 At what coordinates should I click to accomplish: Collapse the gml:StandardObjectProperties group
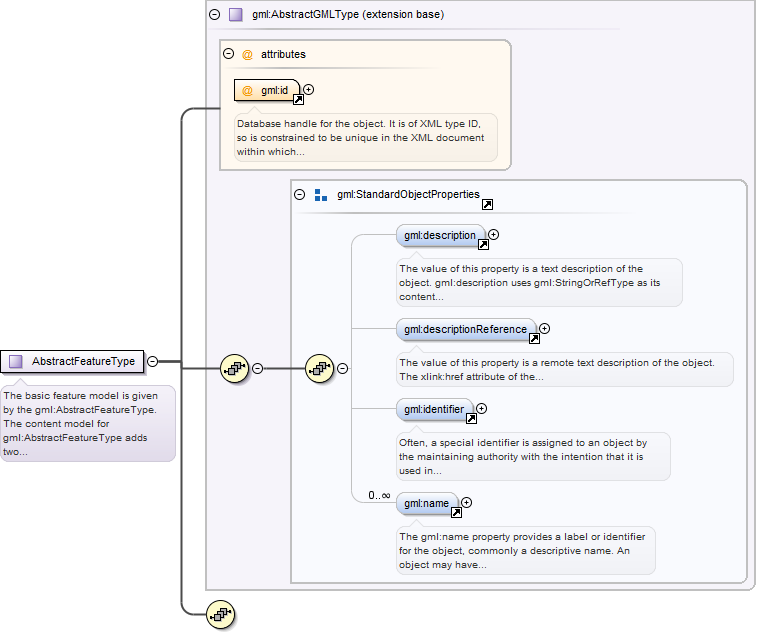[x=299, y=195]
